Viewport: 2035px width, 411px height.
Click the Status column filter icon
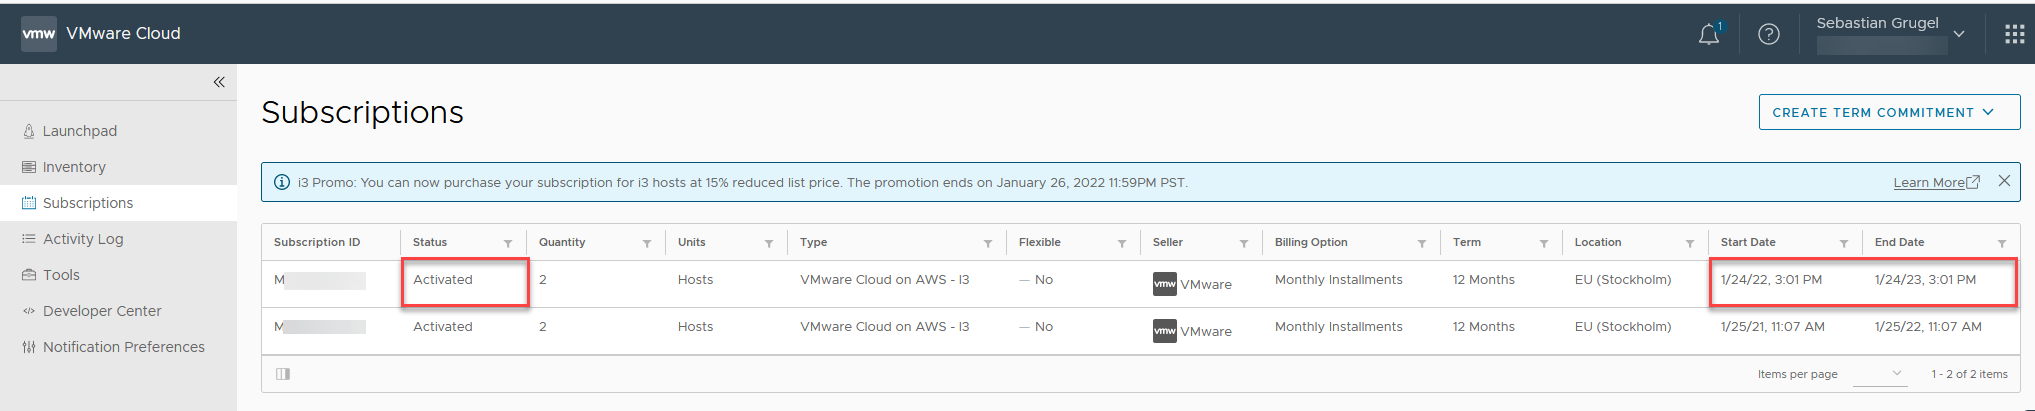pyautogui.click(x=508, y=243)
